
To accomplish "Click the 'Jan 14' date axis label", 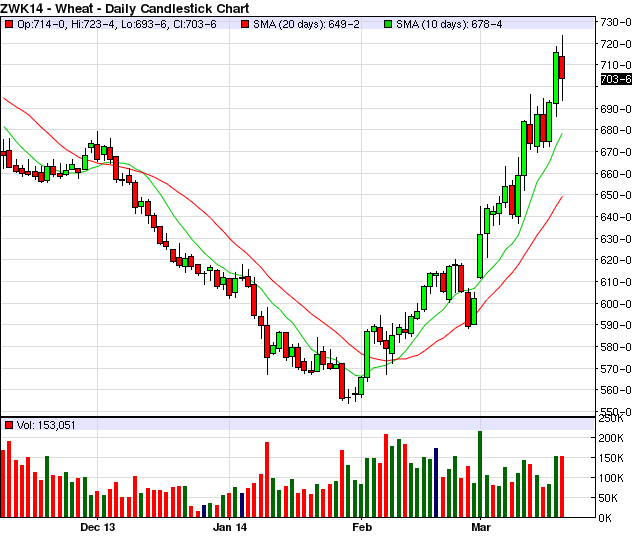I will click(x=230, y=527).
